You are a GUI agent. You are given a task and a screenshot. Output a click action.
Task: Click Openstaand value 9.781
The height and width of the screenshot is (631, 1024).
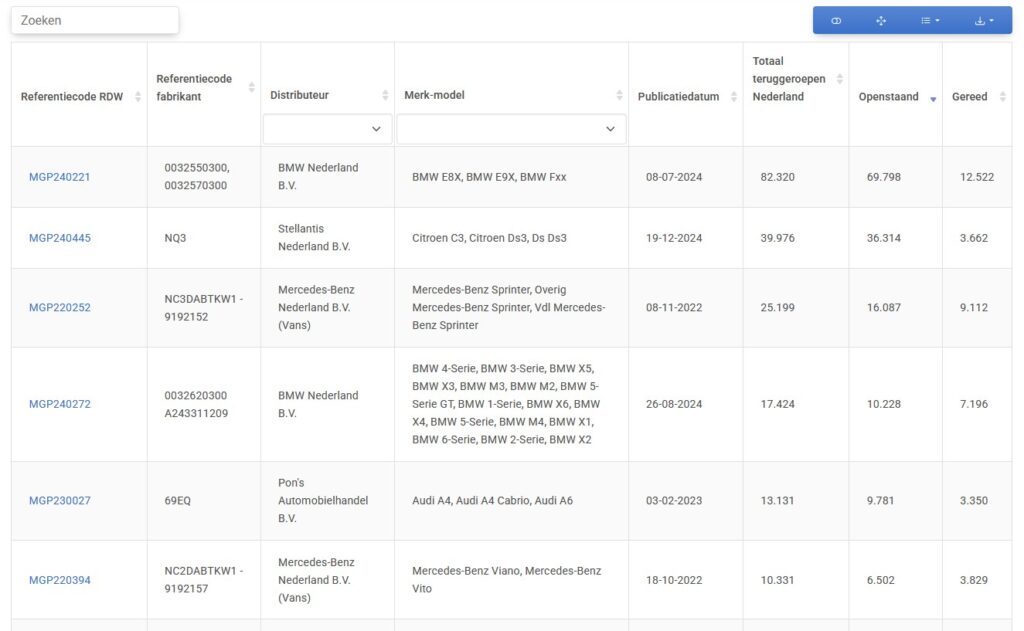[x=880, y=500]
